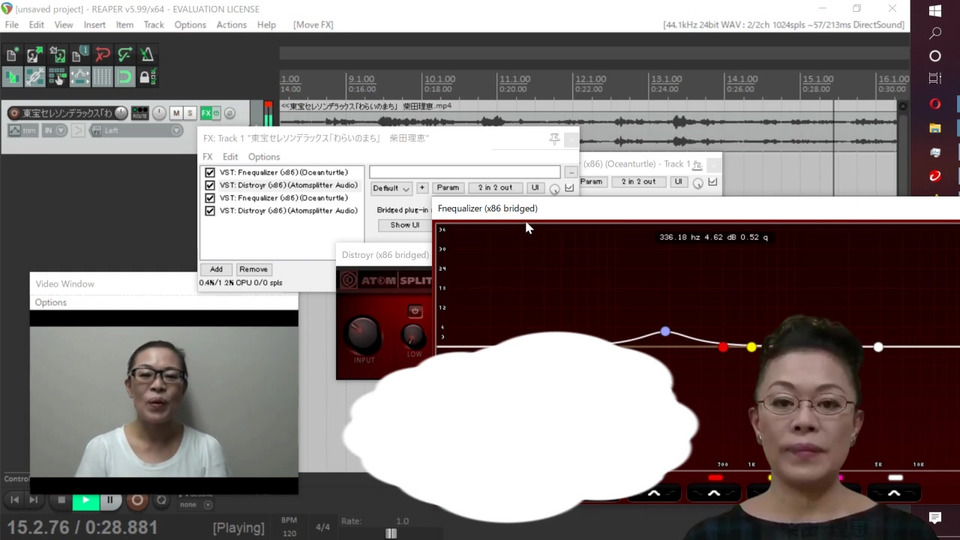Click Param button in Oceanturtle window
The width and height of the screenshot is (960, 540).
coord(591,182)
